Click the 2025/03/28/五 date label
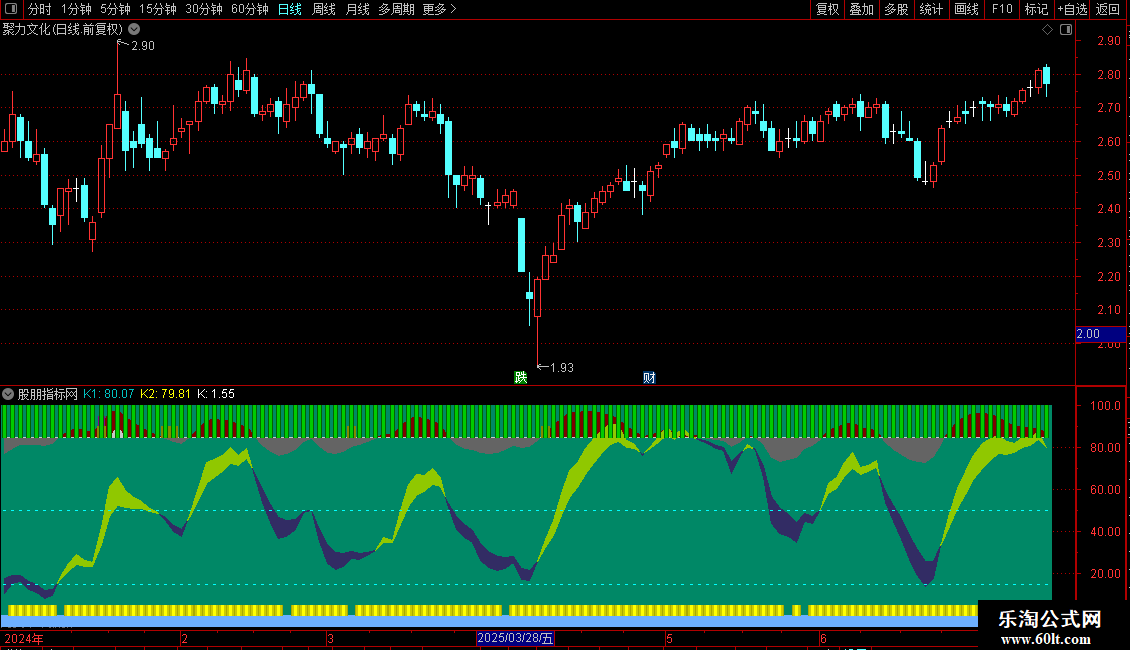The height and width of the screenshot is (650, 1130). [x=515, y=638]
